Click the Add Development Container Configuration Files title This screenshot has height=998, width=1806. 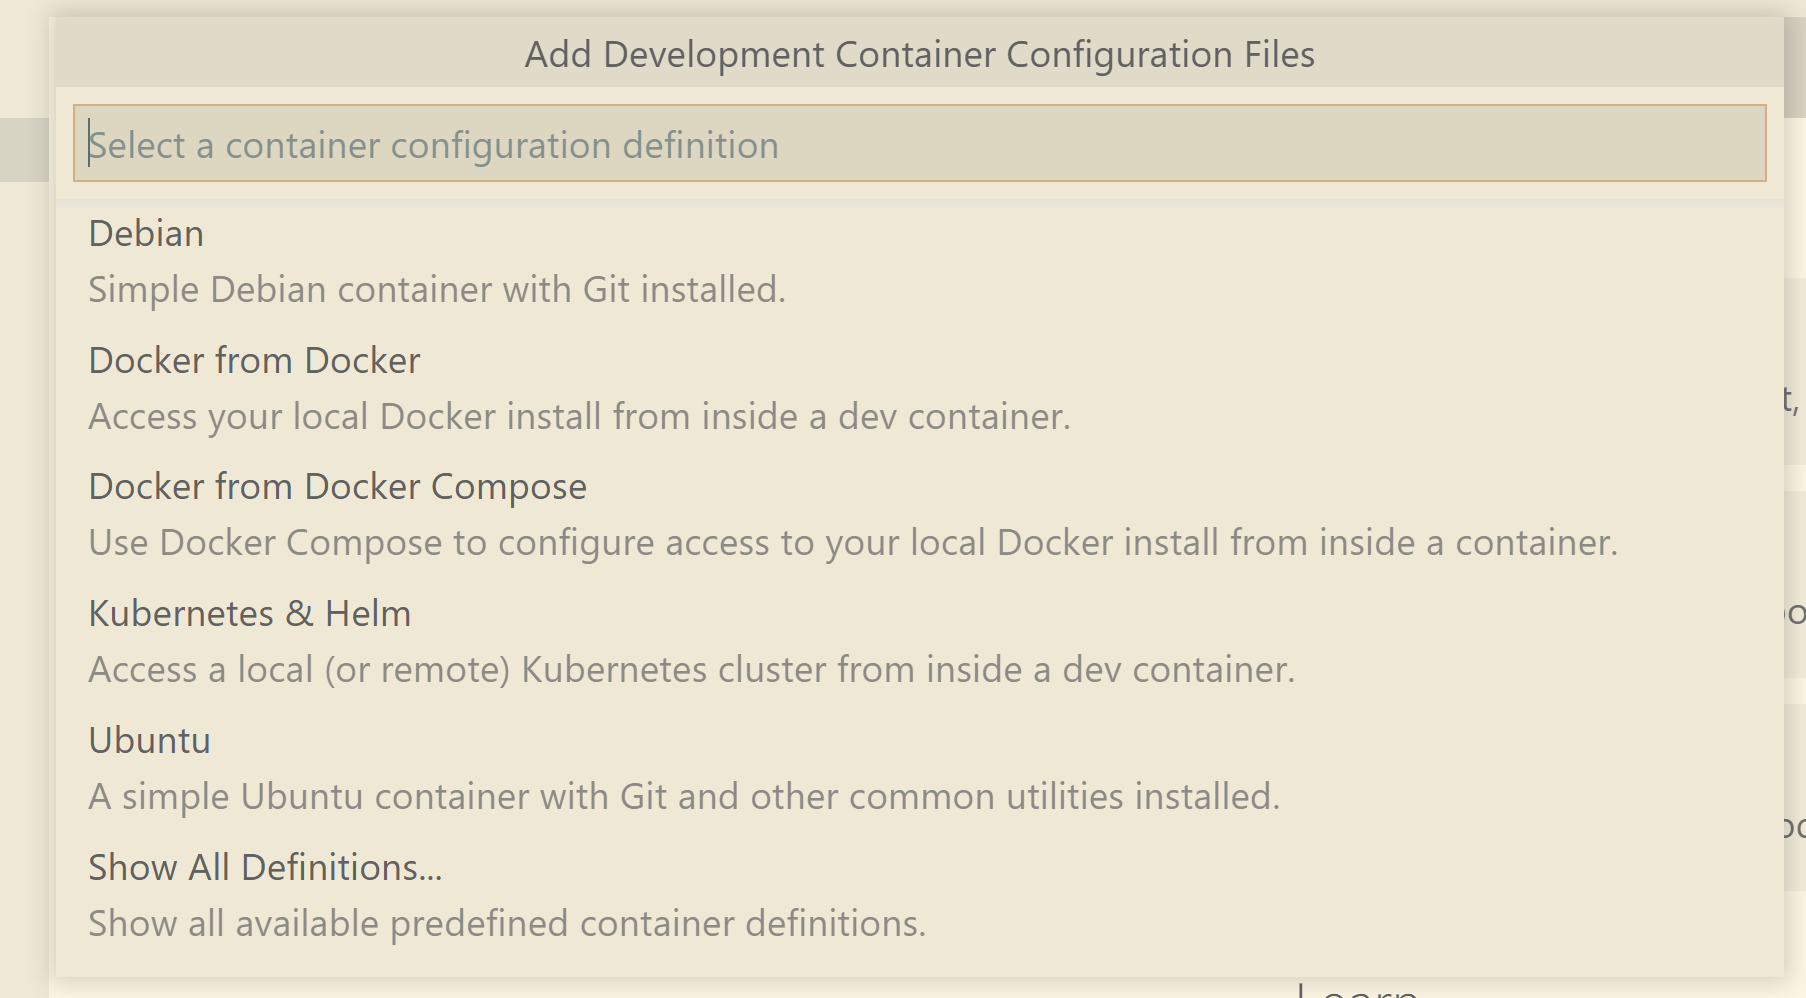click(919, 55)
